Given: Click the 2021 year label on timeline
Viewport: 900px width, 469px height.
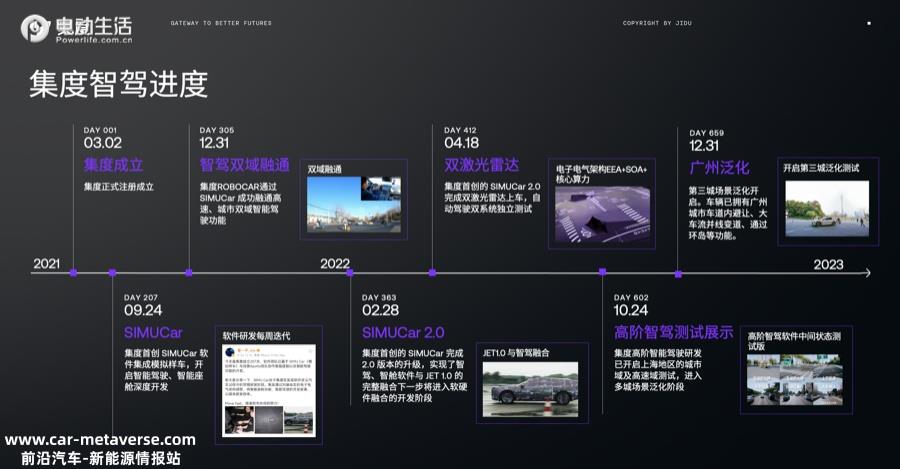Looking at the screenshot, I should pyautogui.click(x=46, y=263).
